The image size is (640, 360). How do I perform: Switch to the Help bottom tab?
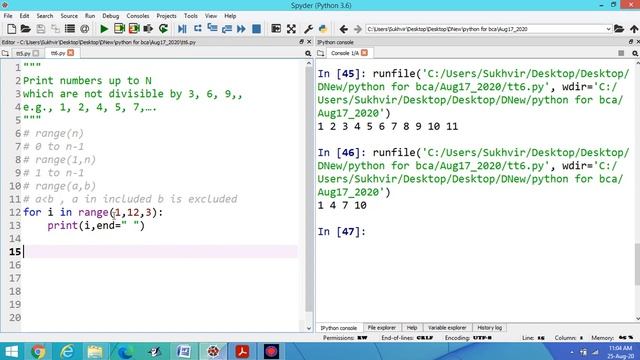pos(412,327)
